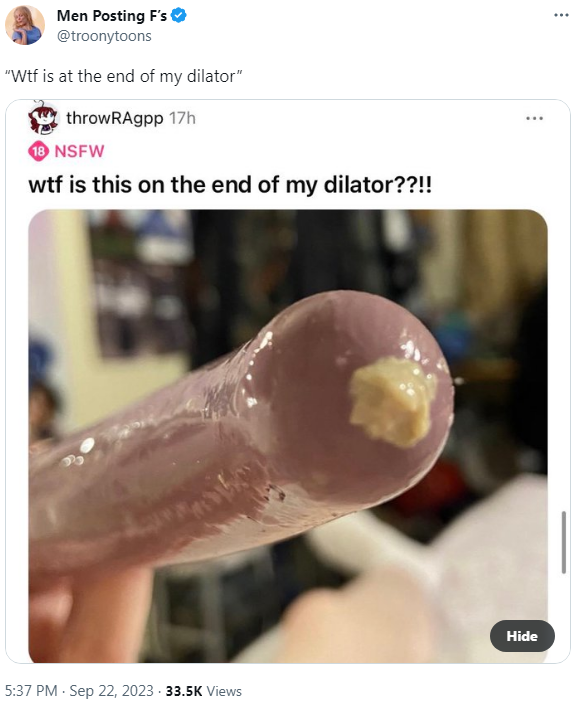The width and height of the screenshot is (576, 704).
Task: Open the quoted post card header area
Action: 288,119
